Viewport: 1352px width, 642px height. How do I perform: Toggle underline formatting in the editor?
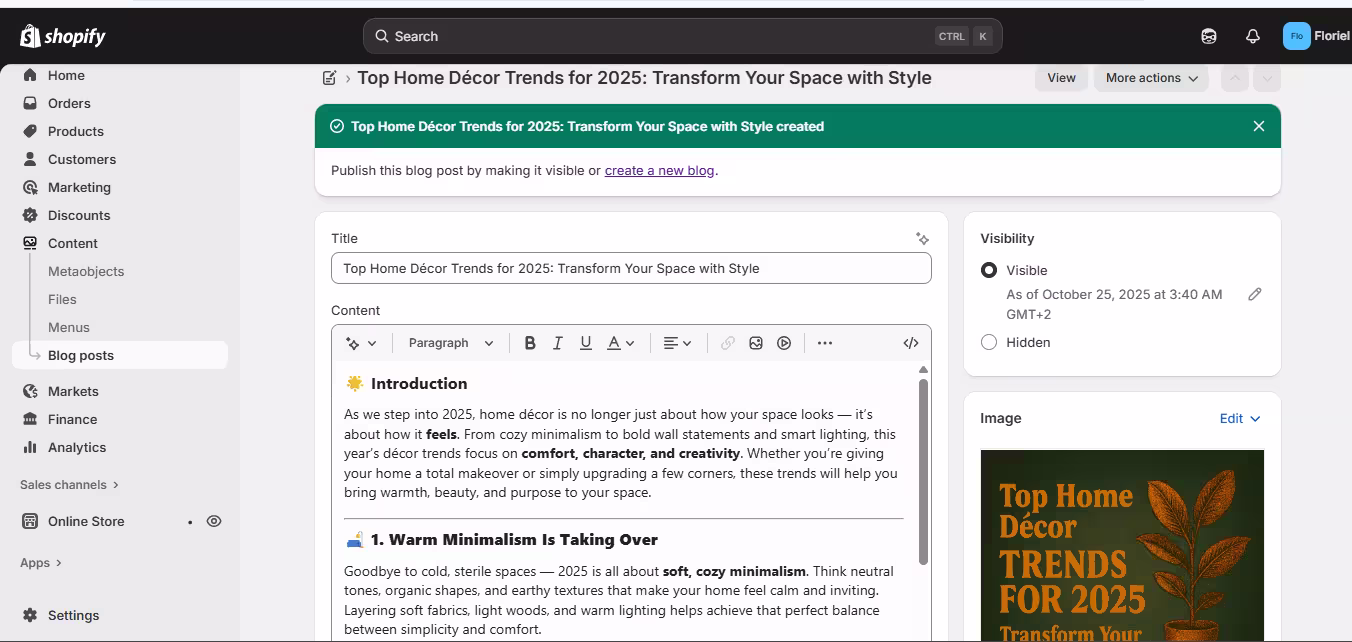coord(586,343)
